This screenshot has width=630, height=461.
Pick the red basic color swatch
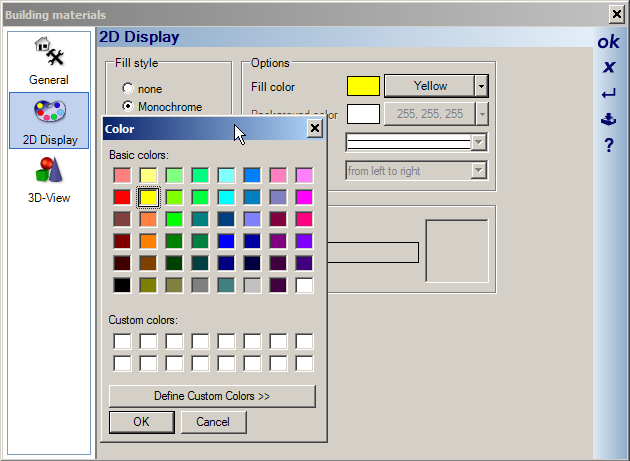tap(122, 197)
